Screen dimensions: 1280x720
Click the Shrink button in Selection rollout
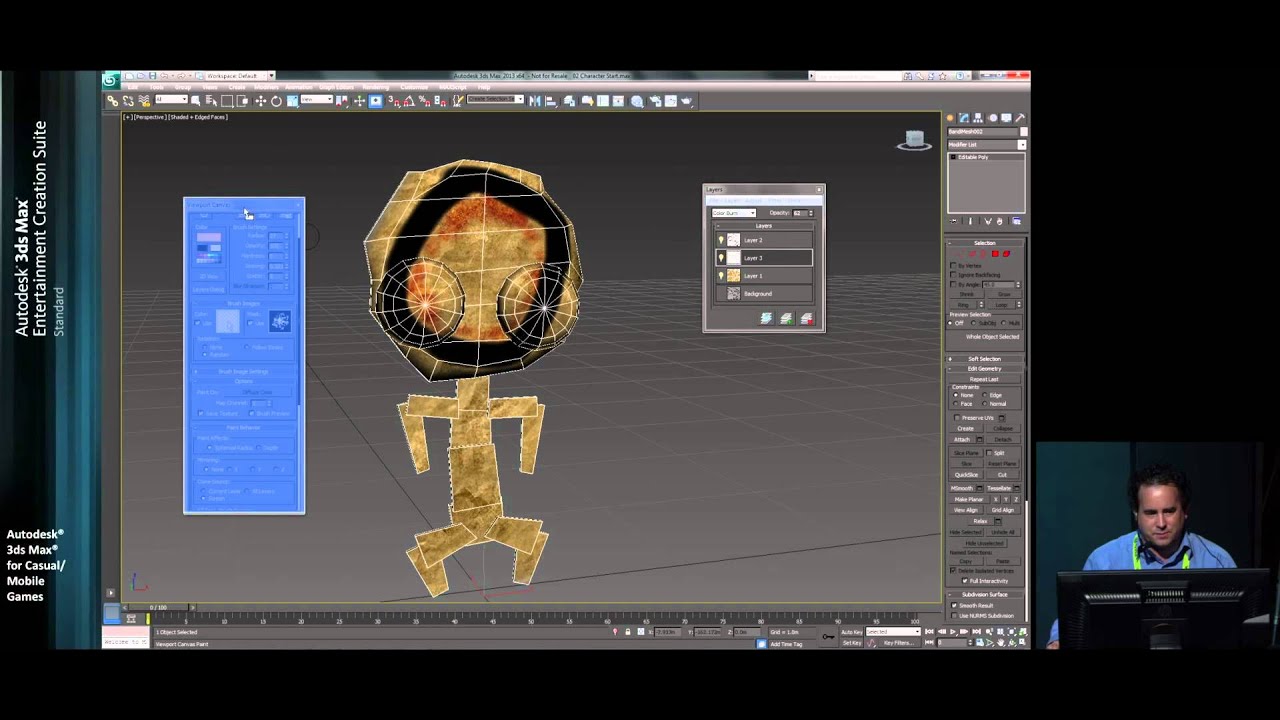(965, 294)
